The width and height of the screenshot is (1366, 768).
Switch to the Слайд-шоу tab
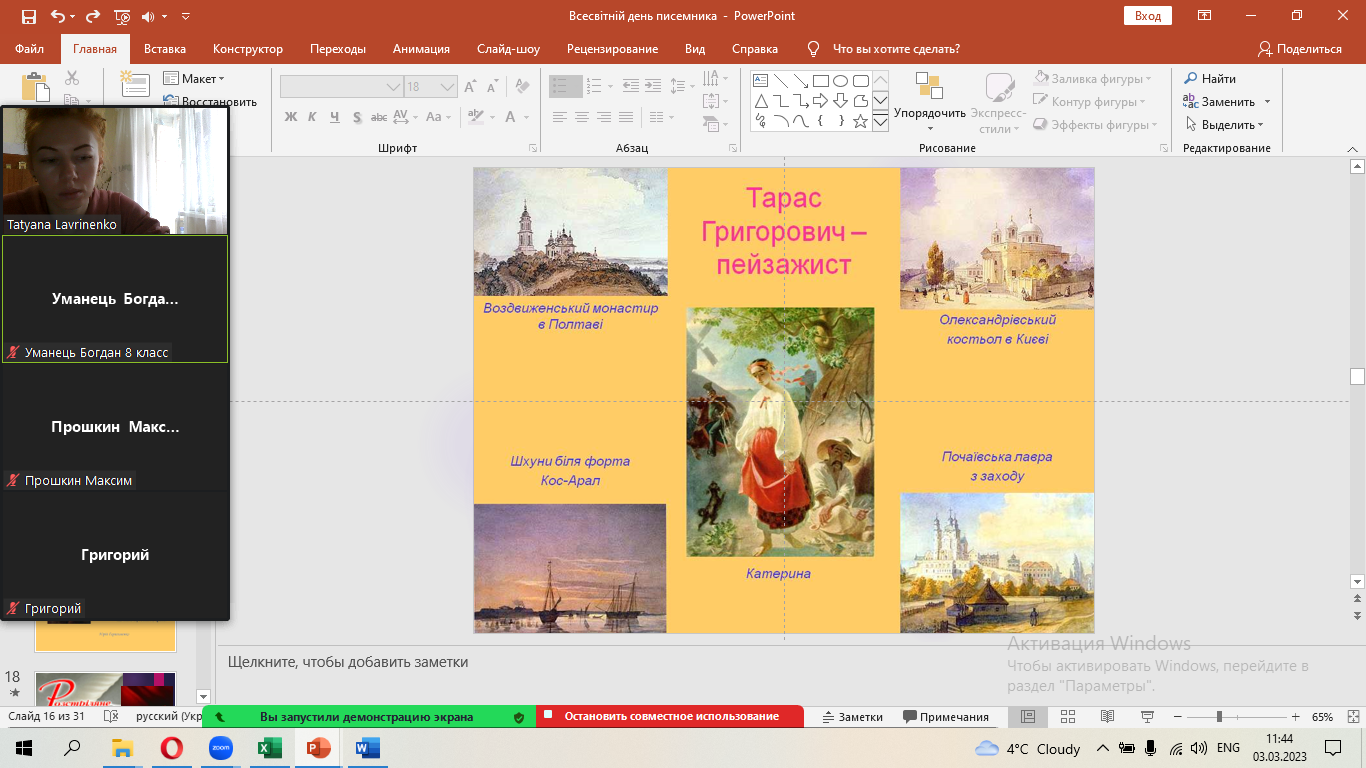(508, 49)
